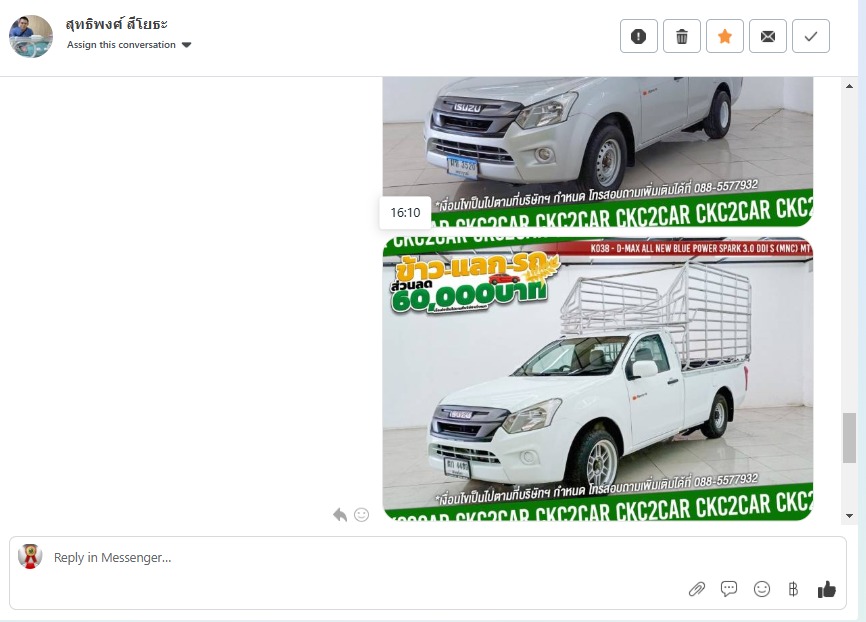The width and height of the screenshot is (866, 622).
Task: Open the customer's profile picture
Action: click(x=31, y=36)
